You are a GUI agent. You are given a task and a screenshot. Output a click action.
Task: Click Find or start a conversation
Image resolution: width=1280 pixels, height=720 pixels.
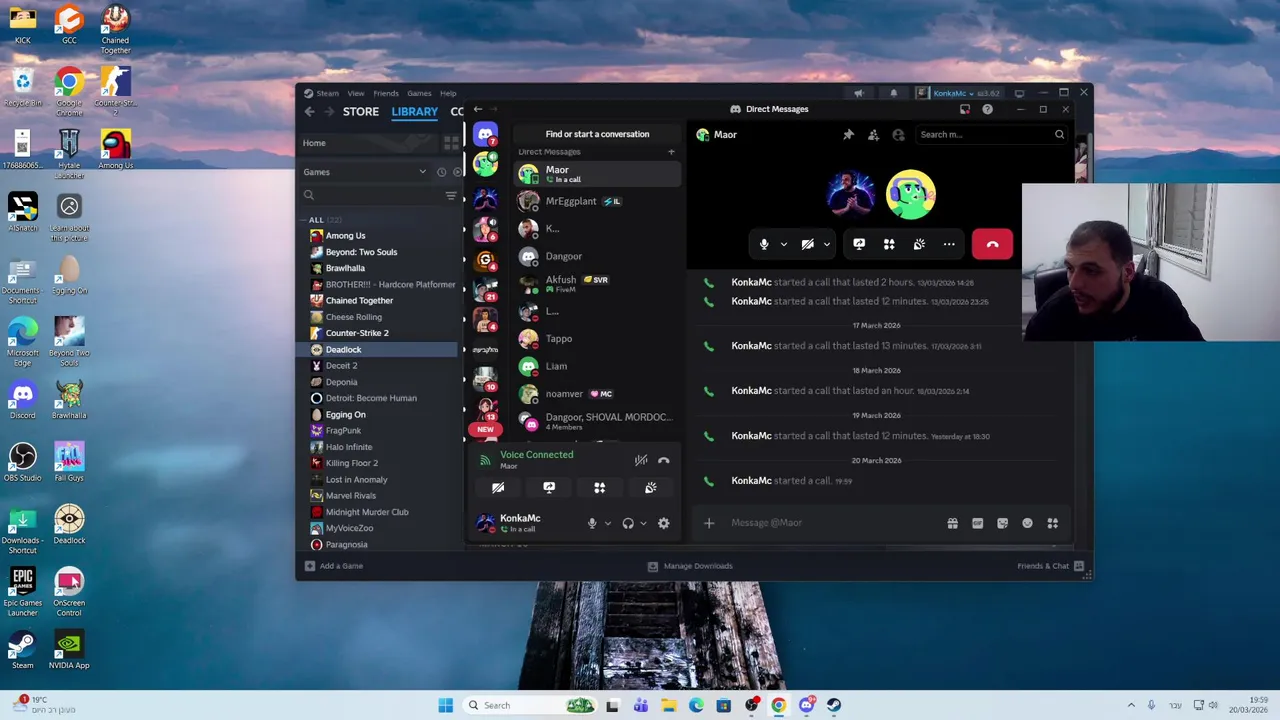click(597, 134)
